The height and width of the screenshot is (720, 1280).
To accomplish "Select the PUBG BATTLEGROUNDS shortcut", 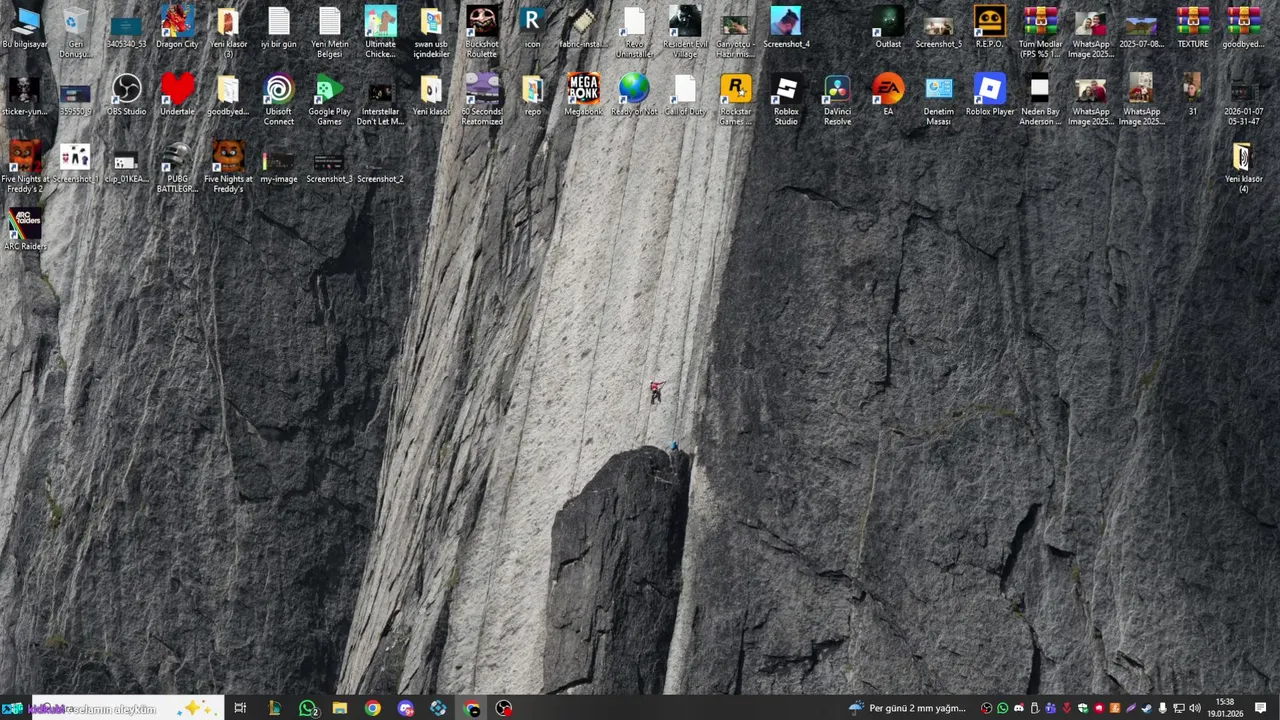I will (x=177, y=167).
